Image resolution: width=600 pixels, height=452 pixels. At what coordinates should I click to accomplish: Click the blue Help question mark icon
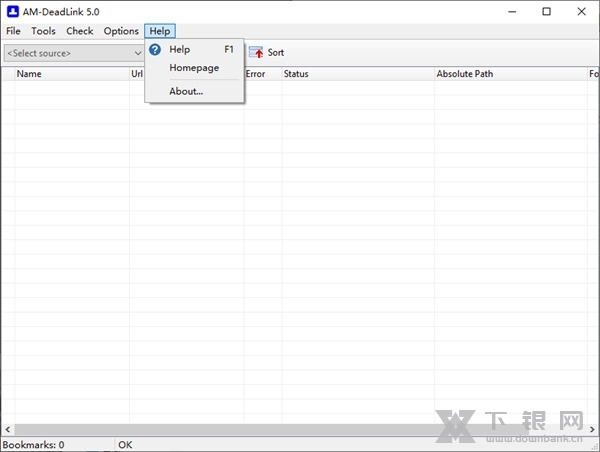click(155, 49)
